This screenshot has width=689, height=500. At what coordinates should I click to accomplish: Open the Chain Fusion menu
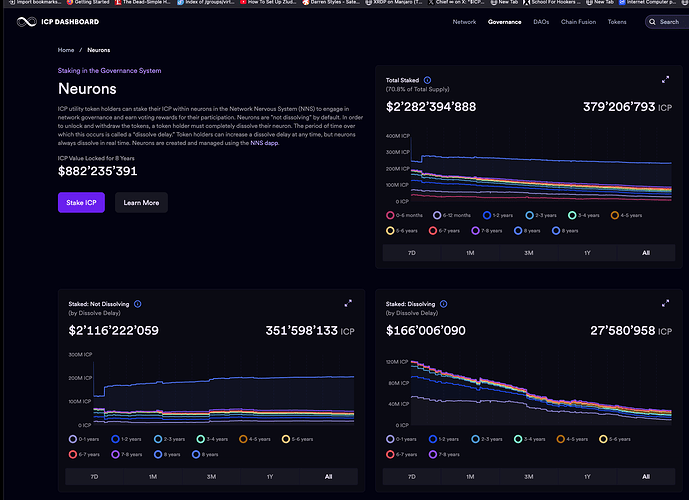[578, 22]
